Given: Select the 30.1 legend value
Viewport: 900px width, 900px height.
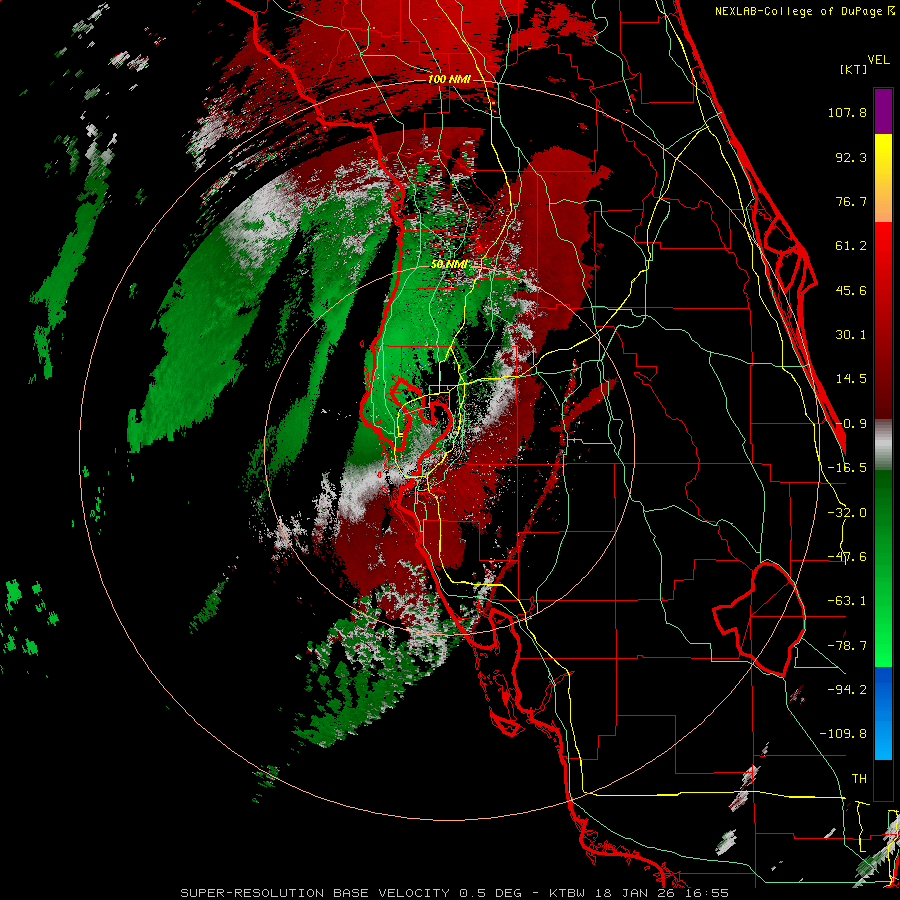Looking at the screenshot, I should pos(851,335).
